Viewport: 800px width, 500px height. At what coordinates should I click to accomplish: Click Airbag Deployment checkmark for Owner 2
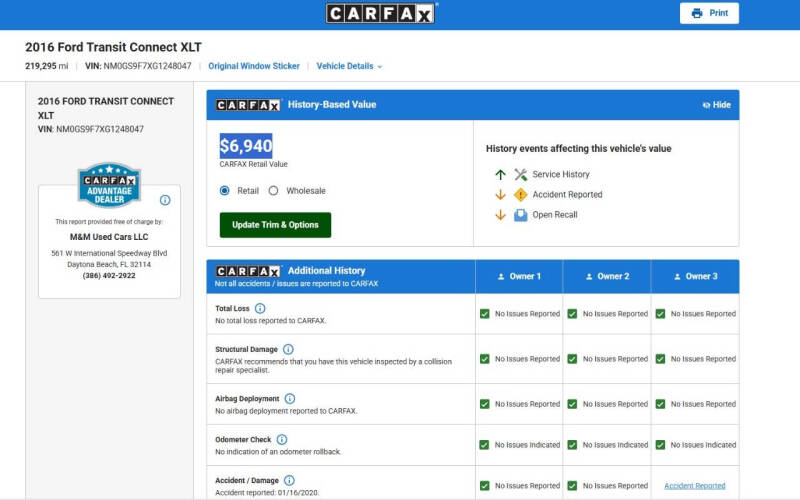pyautogui.click(x=572, y=404)
